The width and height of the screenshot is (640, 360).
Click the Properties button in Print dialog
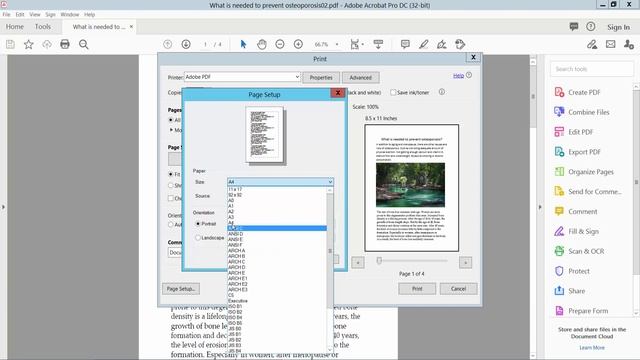pyautogui.click(x=321, y=77)
